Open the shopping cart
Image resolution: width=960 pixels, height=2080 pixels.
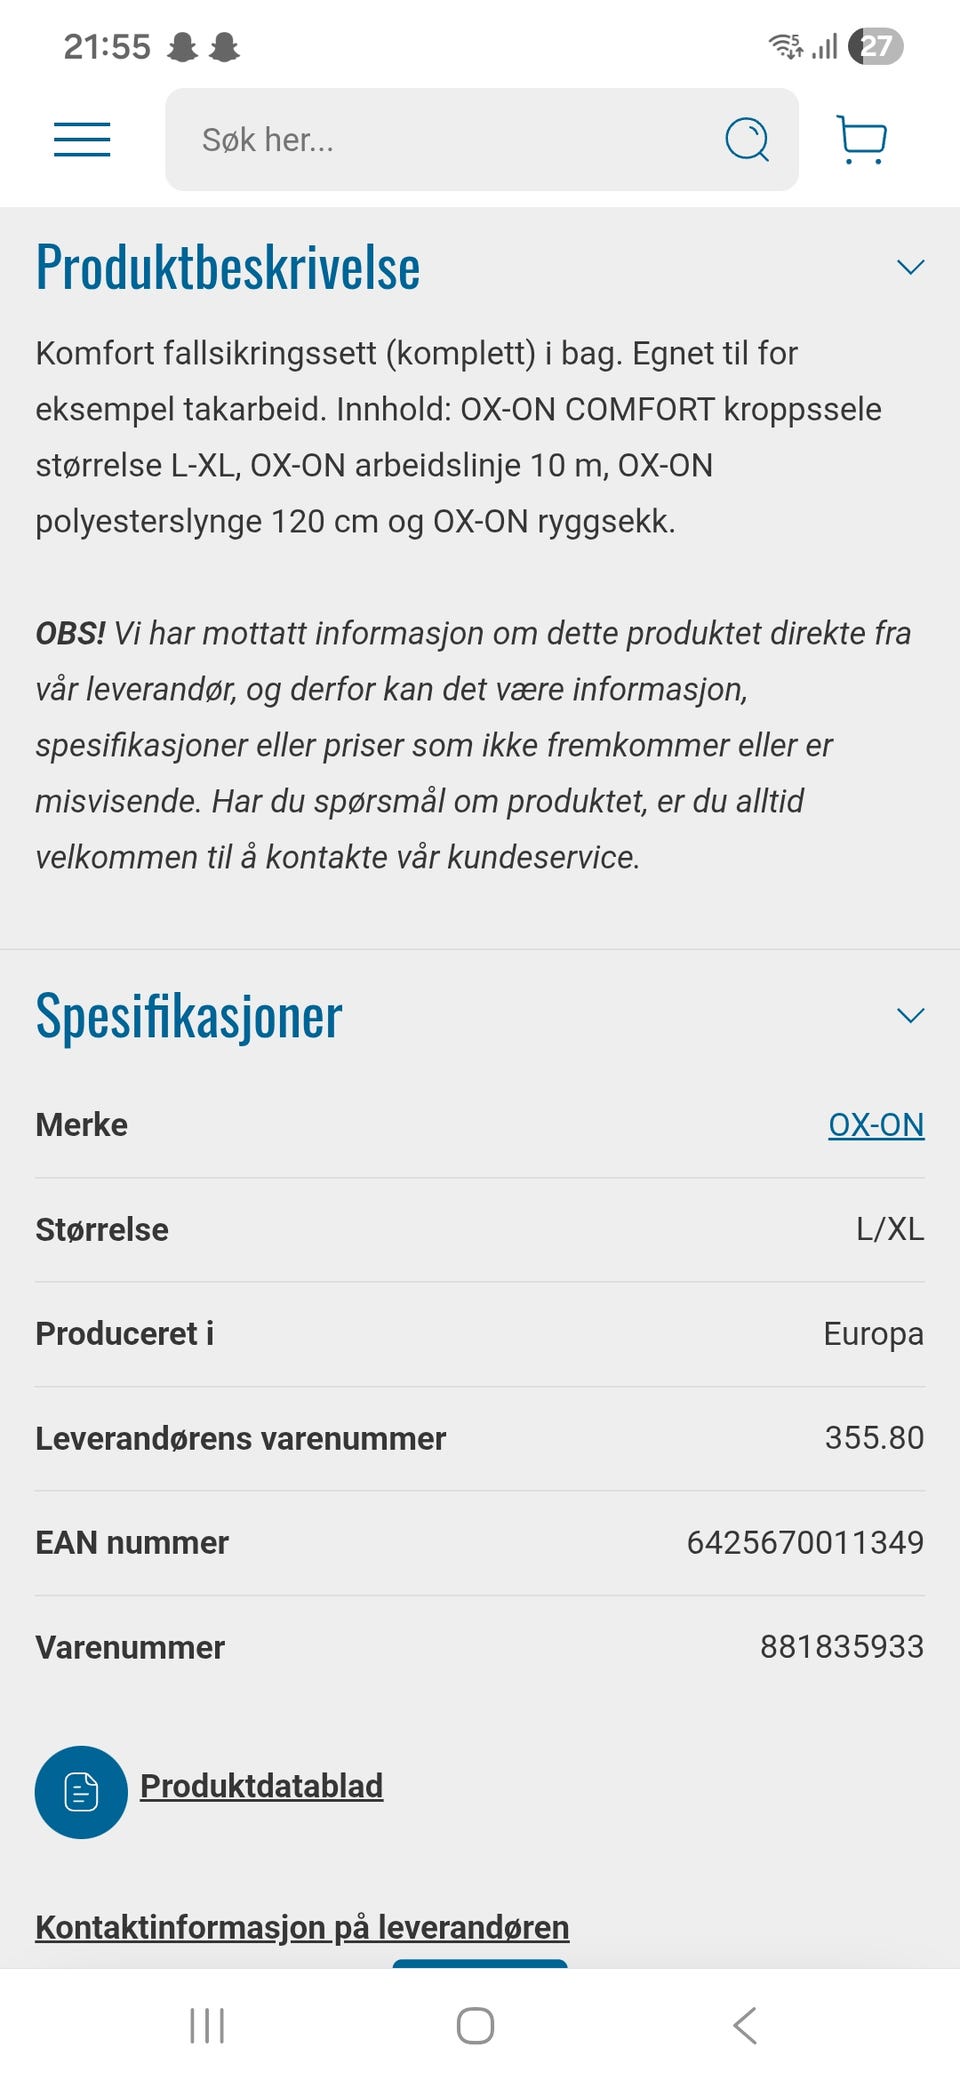pyautogui.click(x=862, y=140)
